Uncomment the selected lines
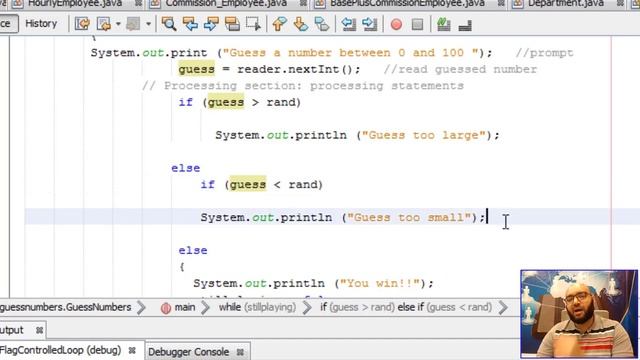The height and width of the screenshot is (360, 640). (x=465, y=25)
